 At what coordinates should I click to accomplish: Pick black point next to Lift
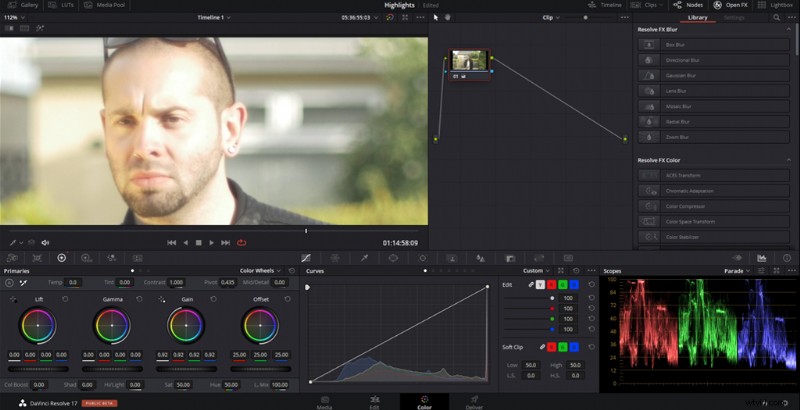coord(13,299)
